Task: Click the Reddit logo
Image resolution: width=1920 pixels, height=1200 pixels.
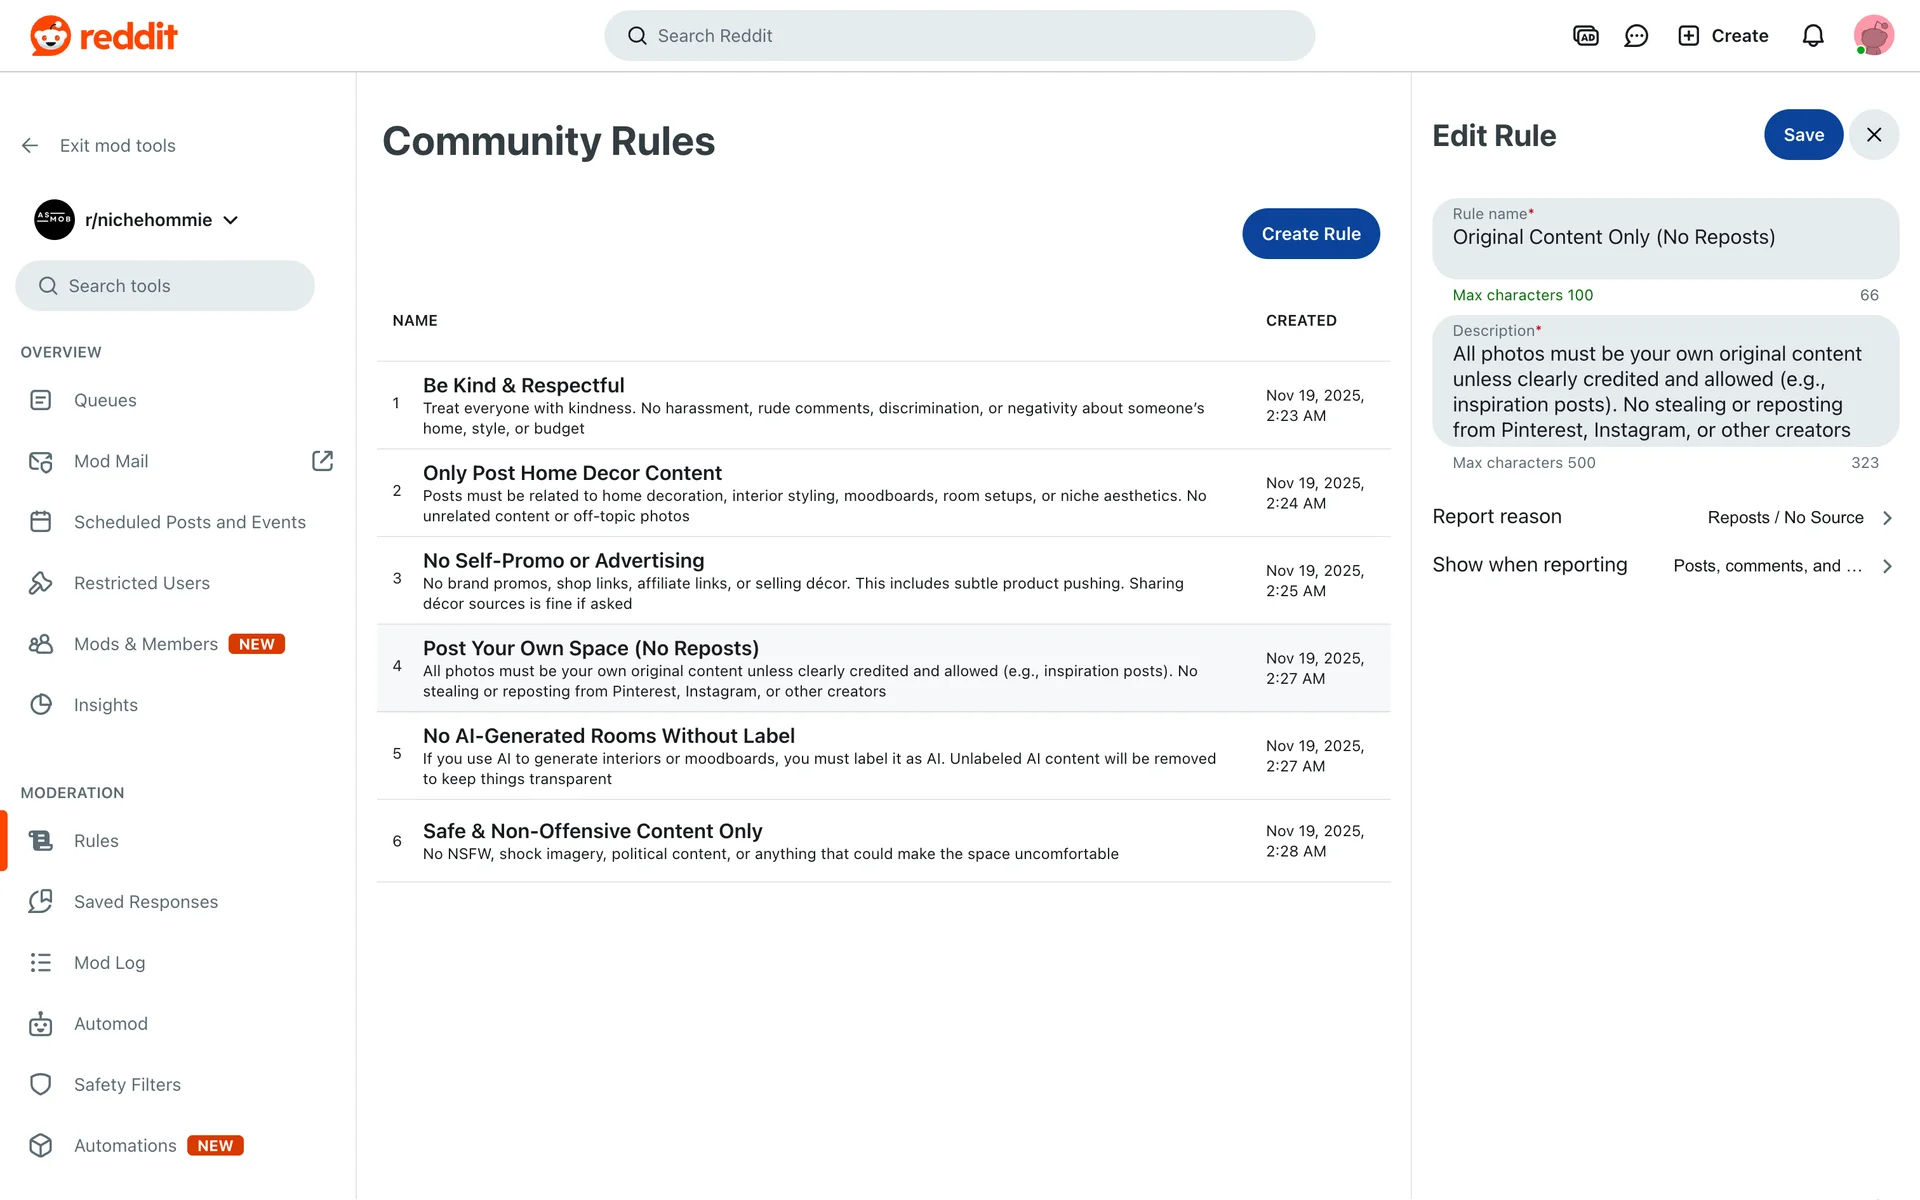Action: click(104, 36)
